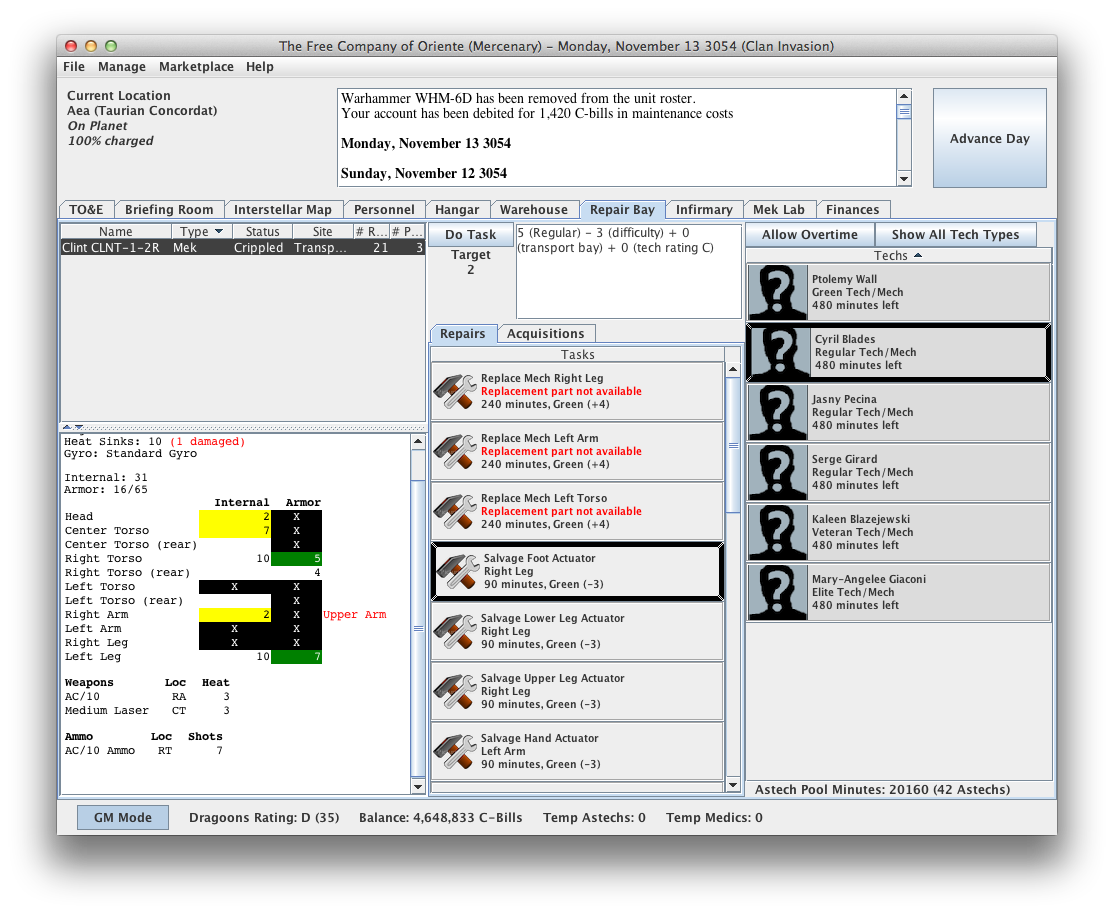This screenshot has height=914, width=1114.
Task: Click log panel scroll-up arrow
Action: (x=904, y=96)
